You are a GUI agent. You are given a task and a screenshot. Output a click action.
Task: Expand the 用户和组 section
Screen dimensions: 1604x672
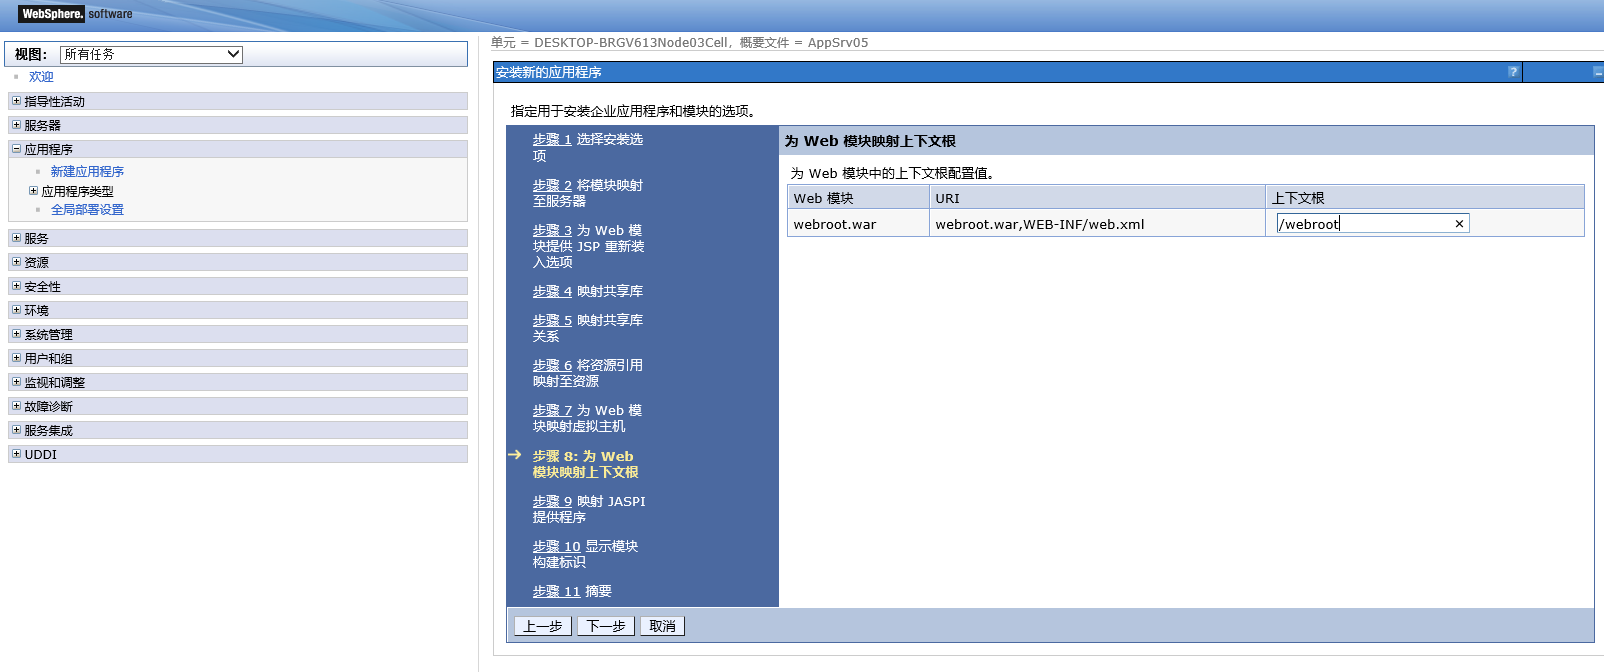click(16, 358)
